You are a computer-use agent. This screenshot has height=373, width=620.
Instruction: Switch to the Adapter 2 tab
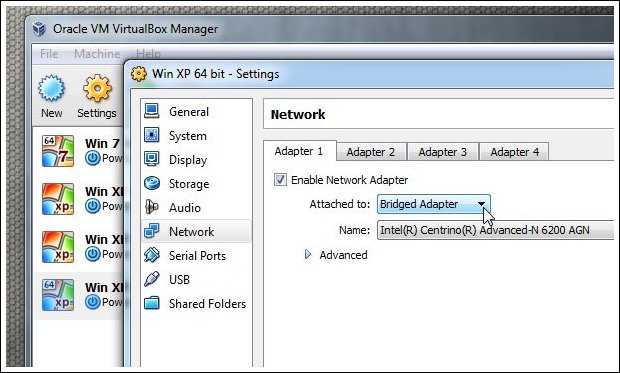(x=371, y=152)
